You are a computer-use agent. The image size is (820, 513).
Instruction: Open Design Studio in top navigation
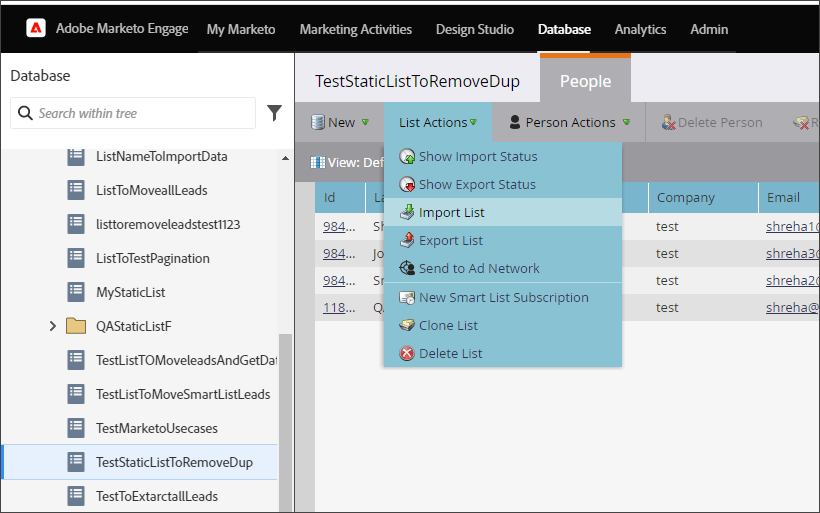[x=475, y=29]
